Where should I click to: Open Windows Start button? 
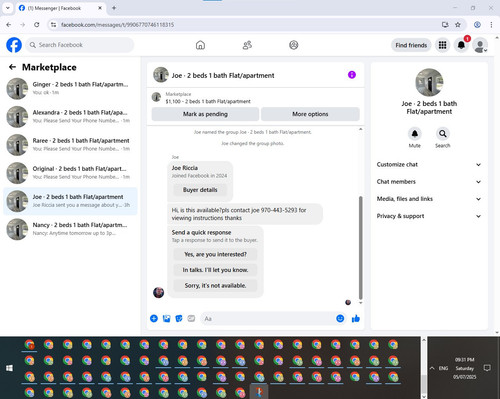tap(9, 368)
